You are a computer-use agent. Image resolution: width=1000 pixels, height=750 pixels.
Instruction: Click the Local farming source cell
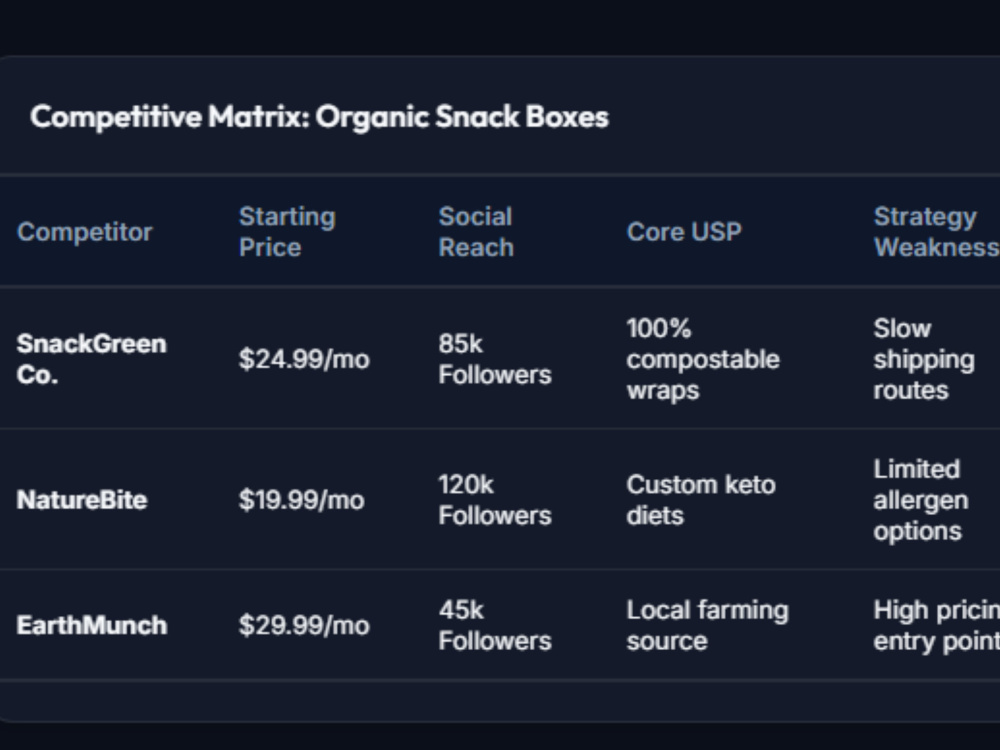pos(707,626)
